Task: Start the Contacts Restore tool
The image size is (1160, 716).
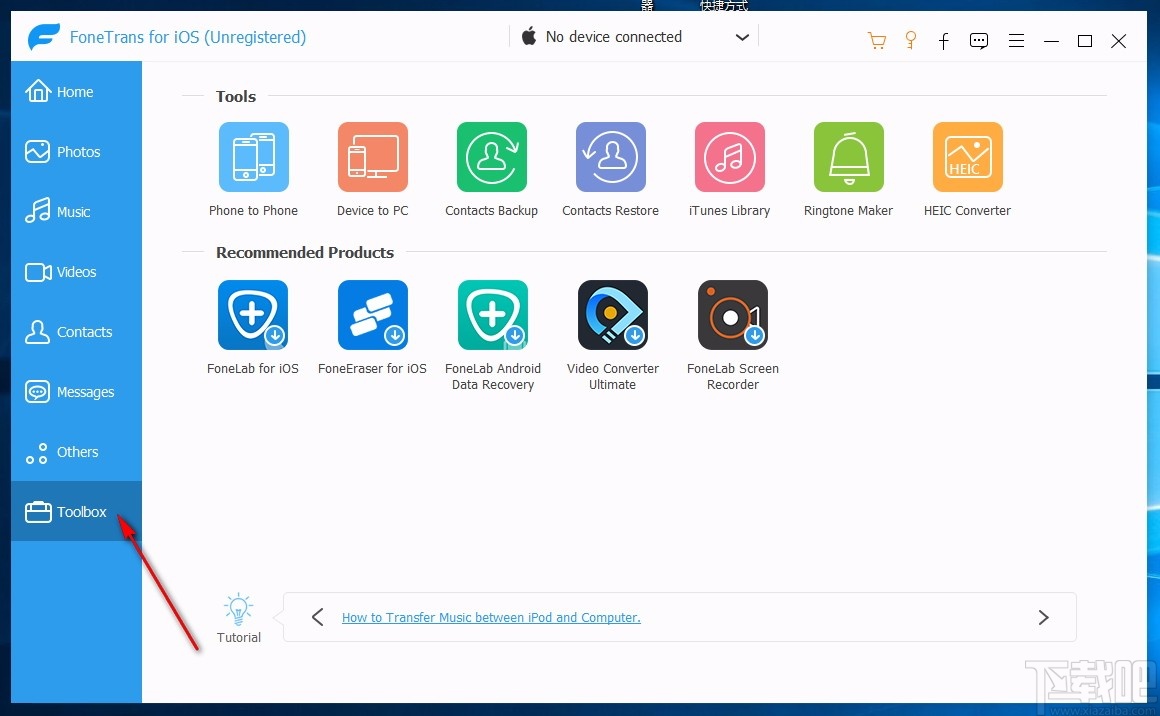Action: [x=610, y=156]
